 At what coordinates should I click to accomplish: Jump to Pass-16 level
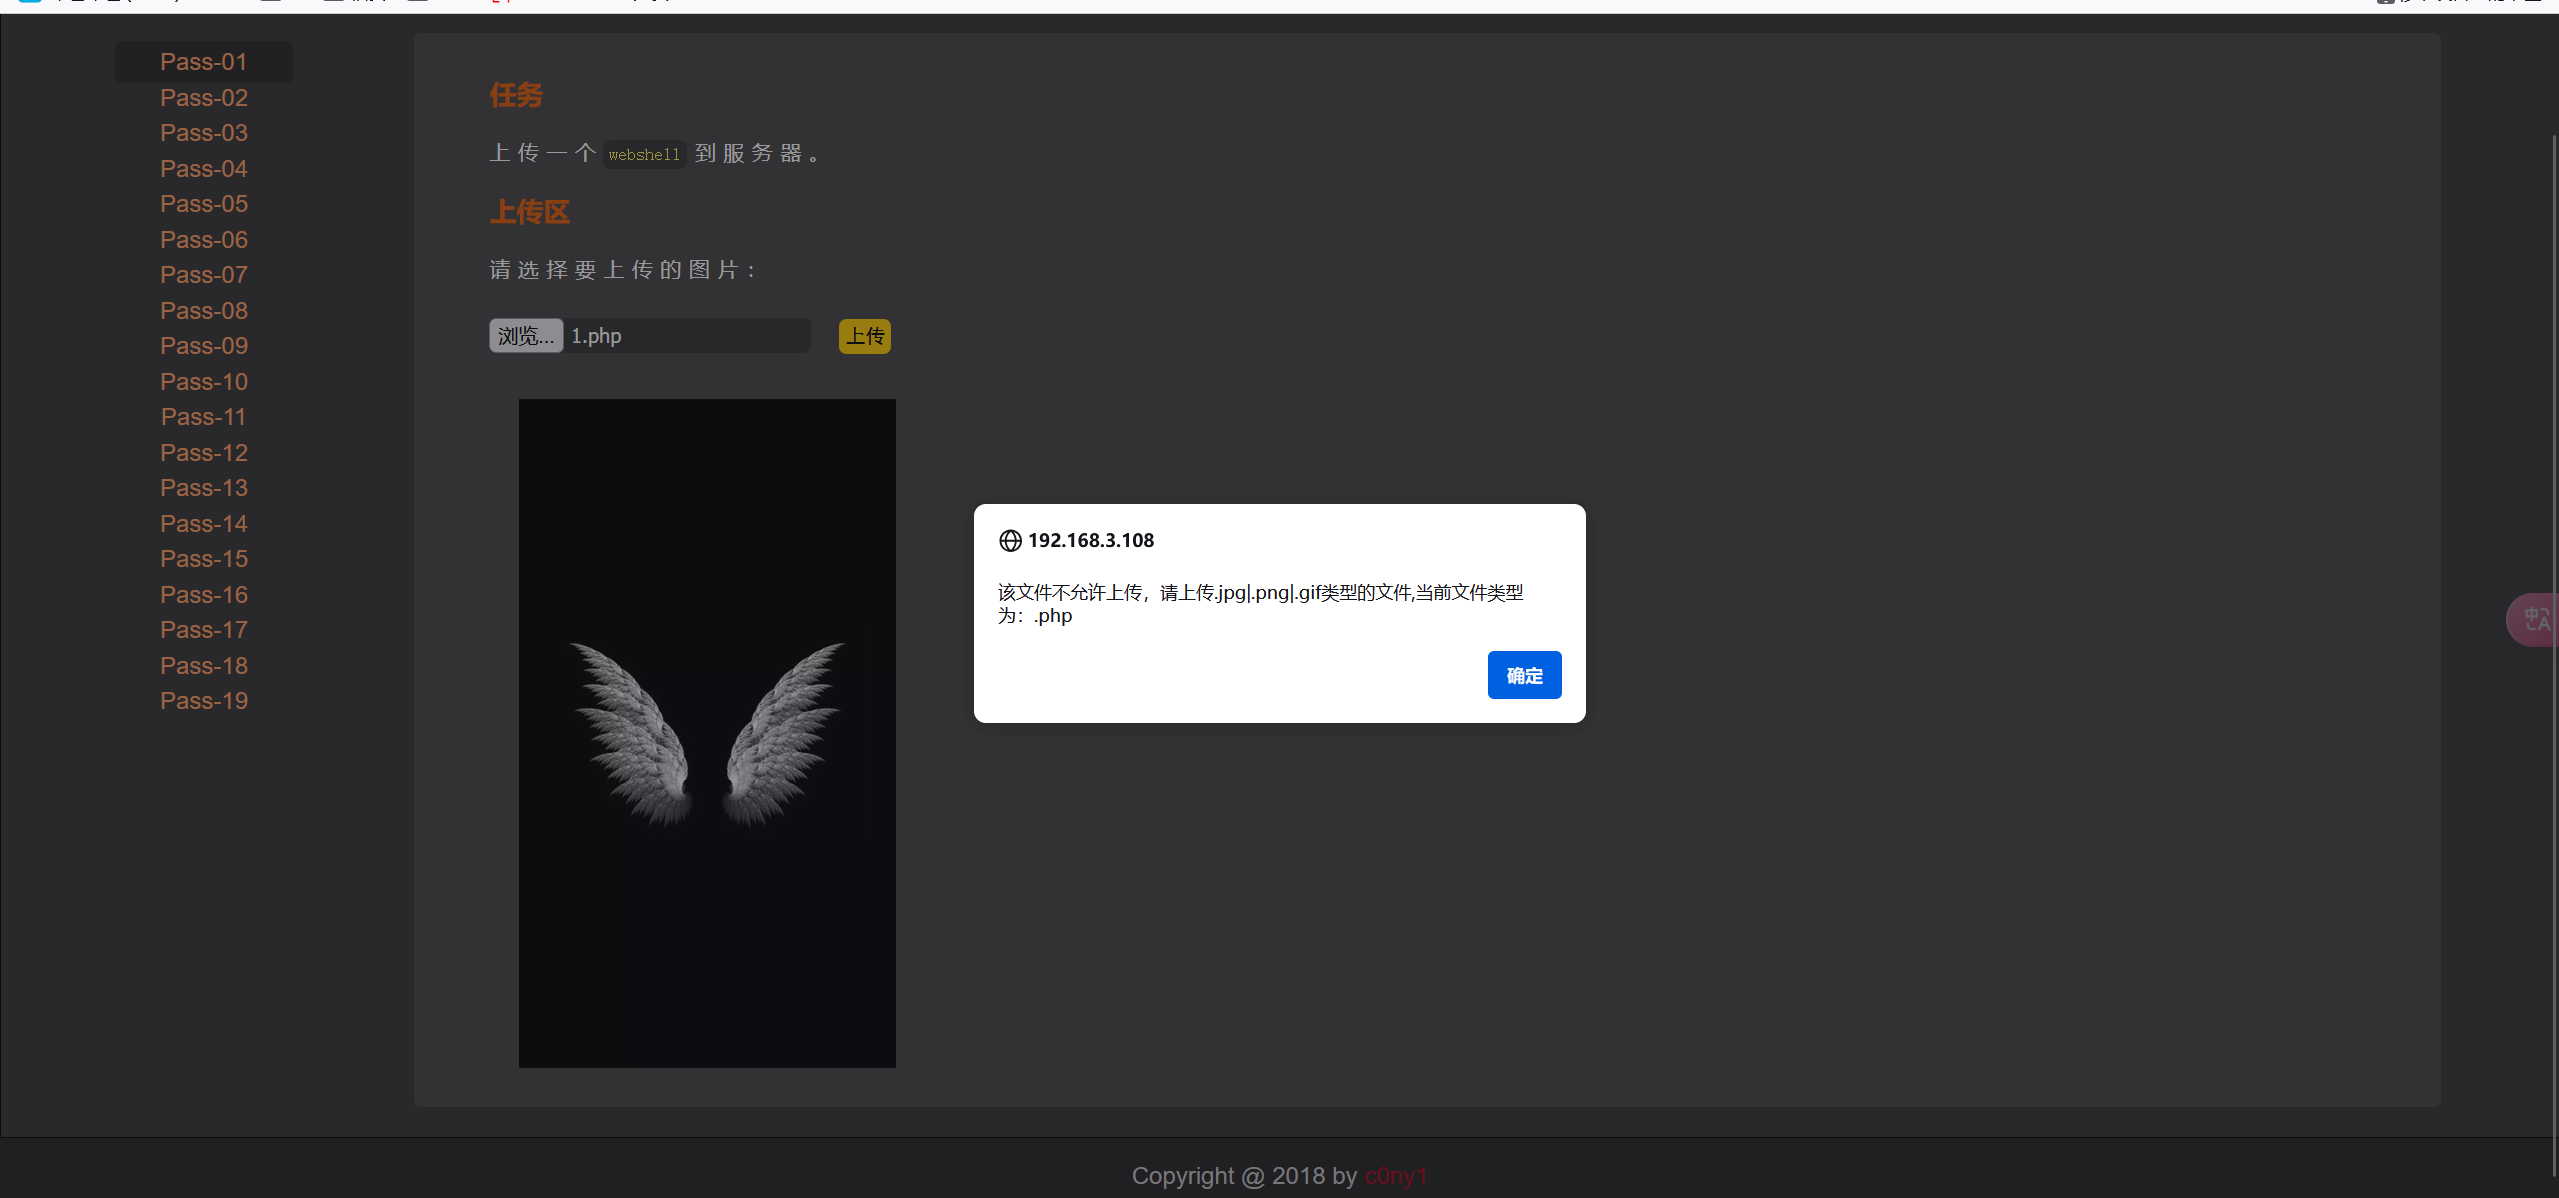204,595
